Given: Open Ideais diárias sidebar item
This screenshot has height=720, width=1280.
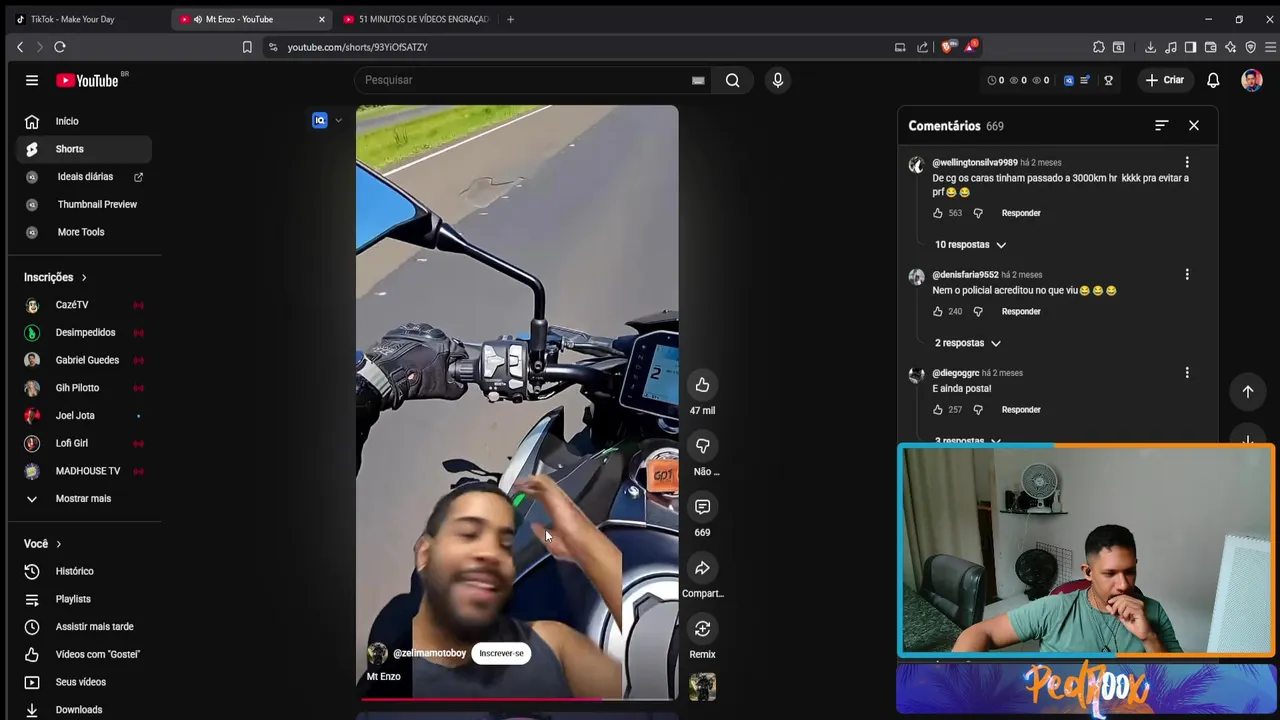Looking at the screenshot, I should tap(83, 177).
